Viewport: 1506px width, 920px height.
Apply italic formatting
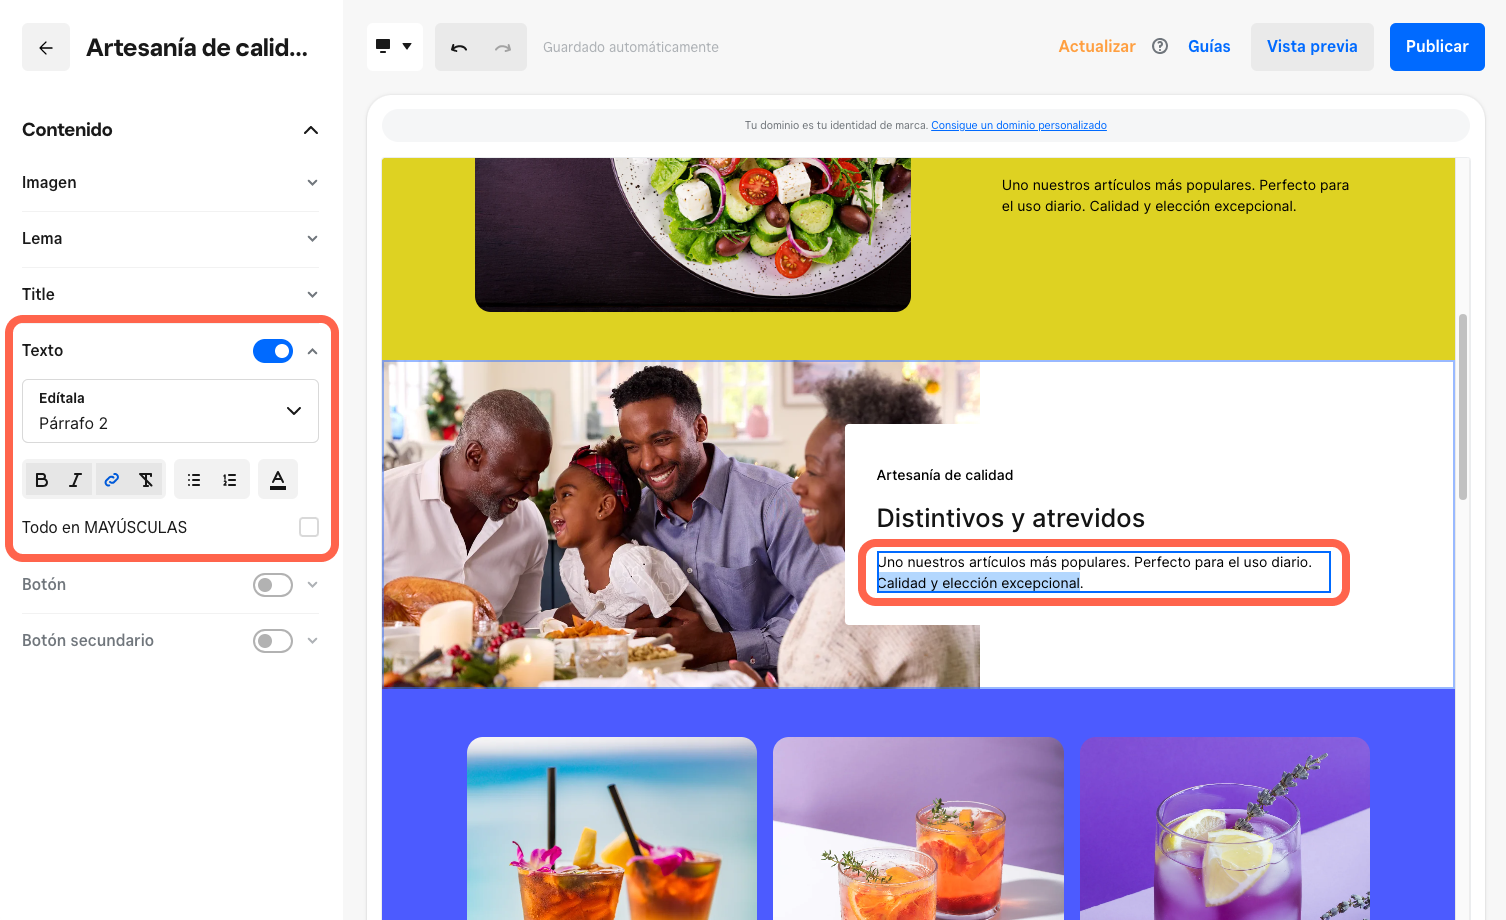pos(75,480)
